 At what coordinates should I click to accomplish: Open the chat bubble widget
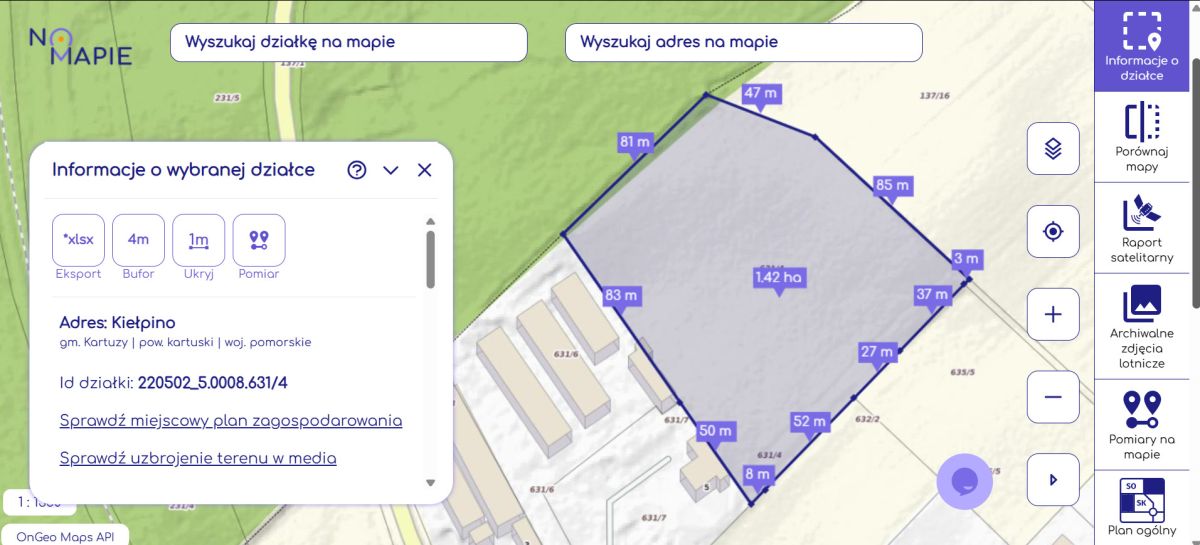point(964,481)
